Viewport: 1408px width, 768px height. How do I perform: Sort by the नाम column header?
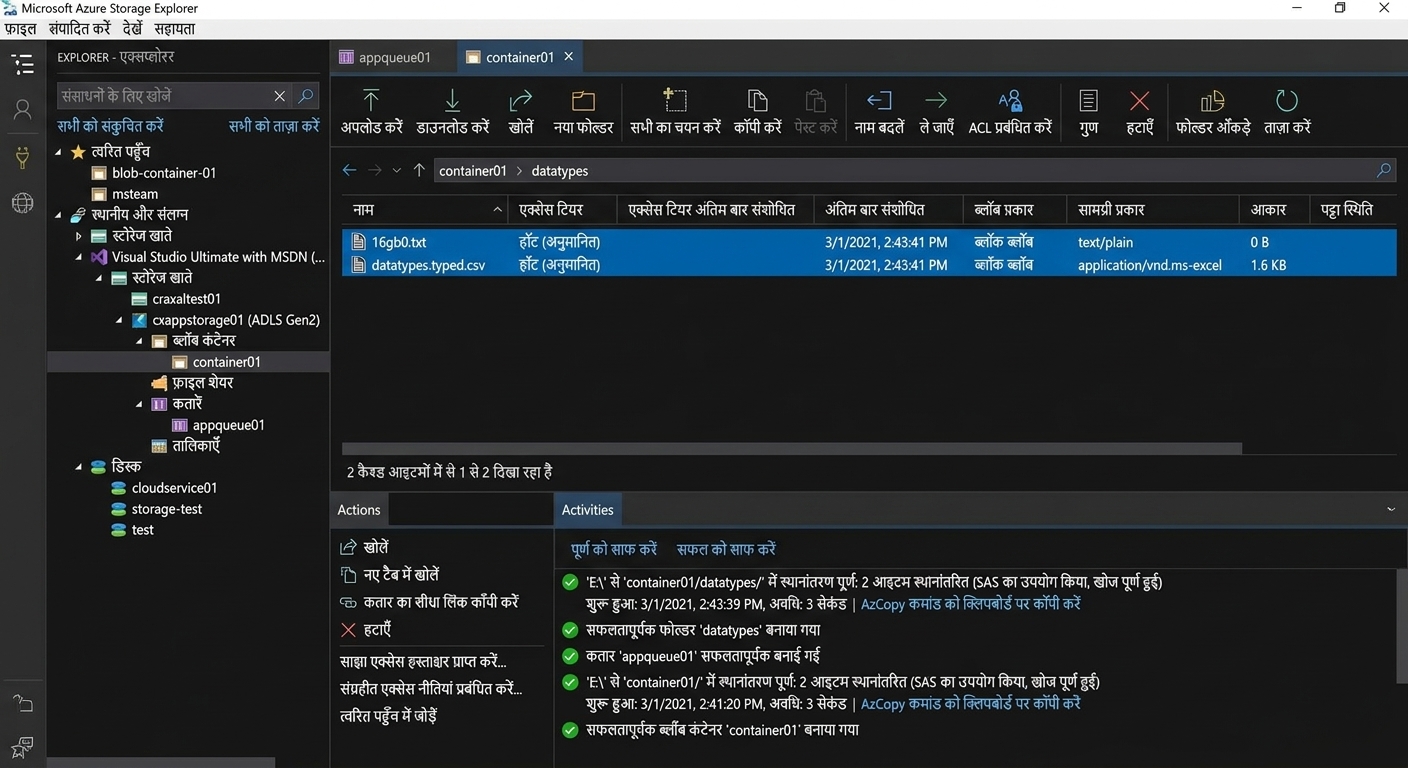(x=425, y=209)
